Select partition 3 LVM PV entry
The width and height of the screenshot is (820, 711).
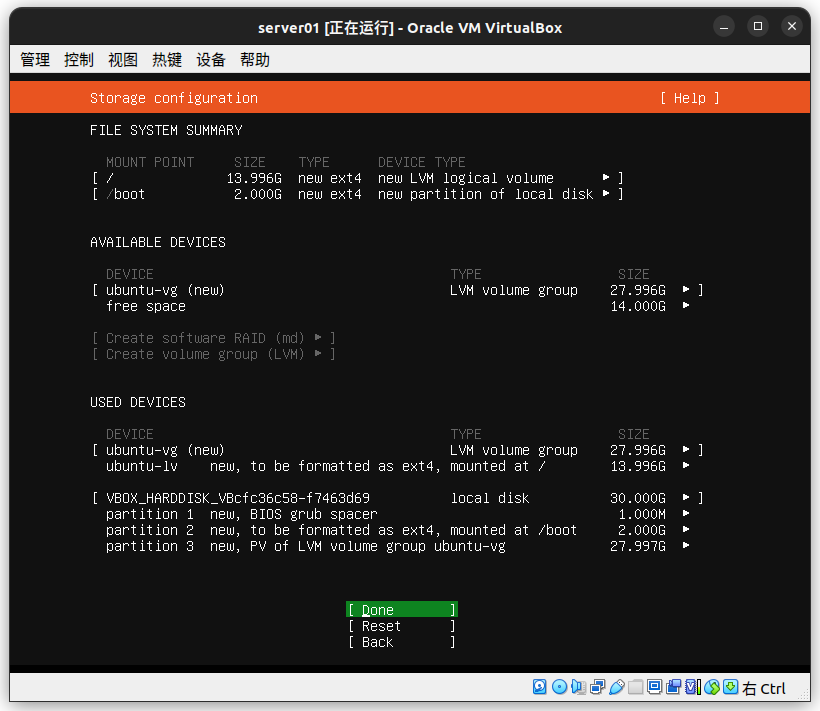397,546
